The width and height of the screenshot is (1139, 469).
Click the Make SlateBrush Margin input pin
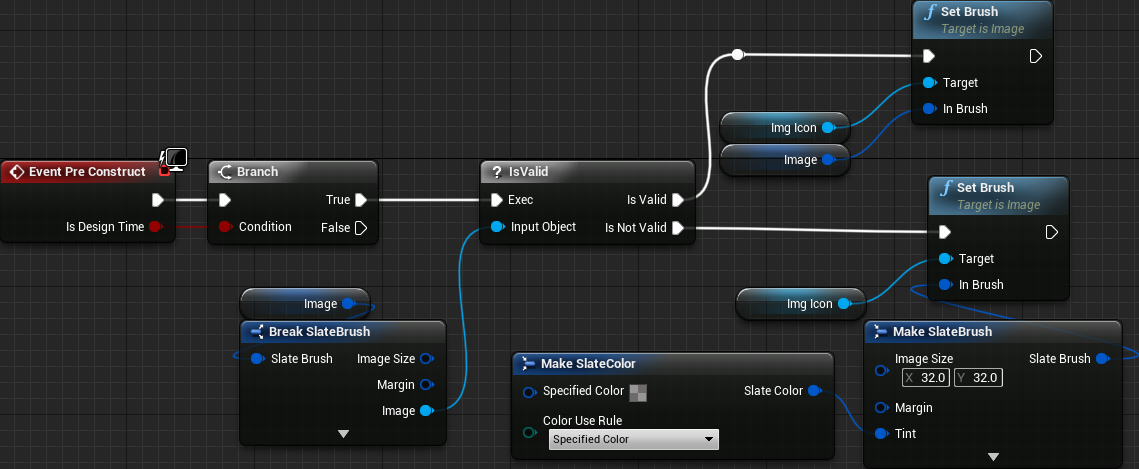point(881,407)
